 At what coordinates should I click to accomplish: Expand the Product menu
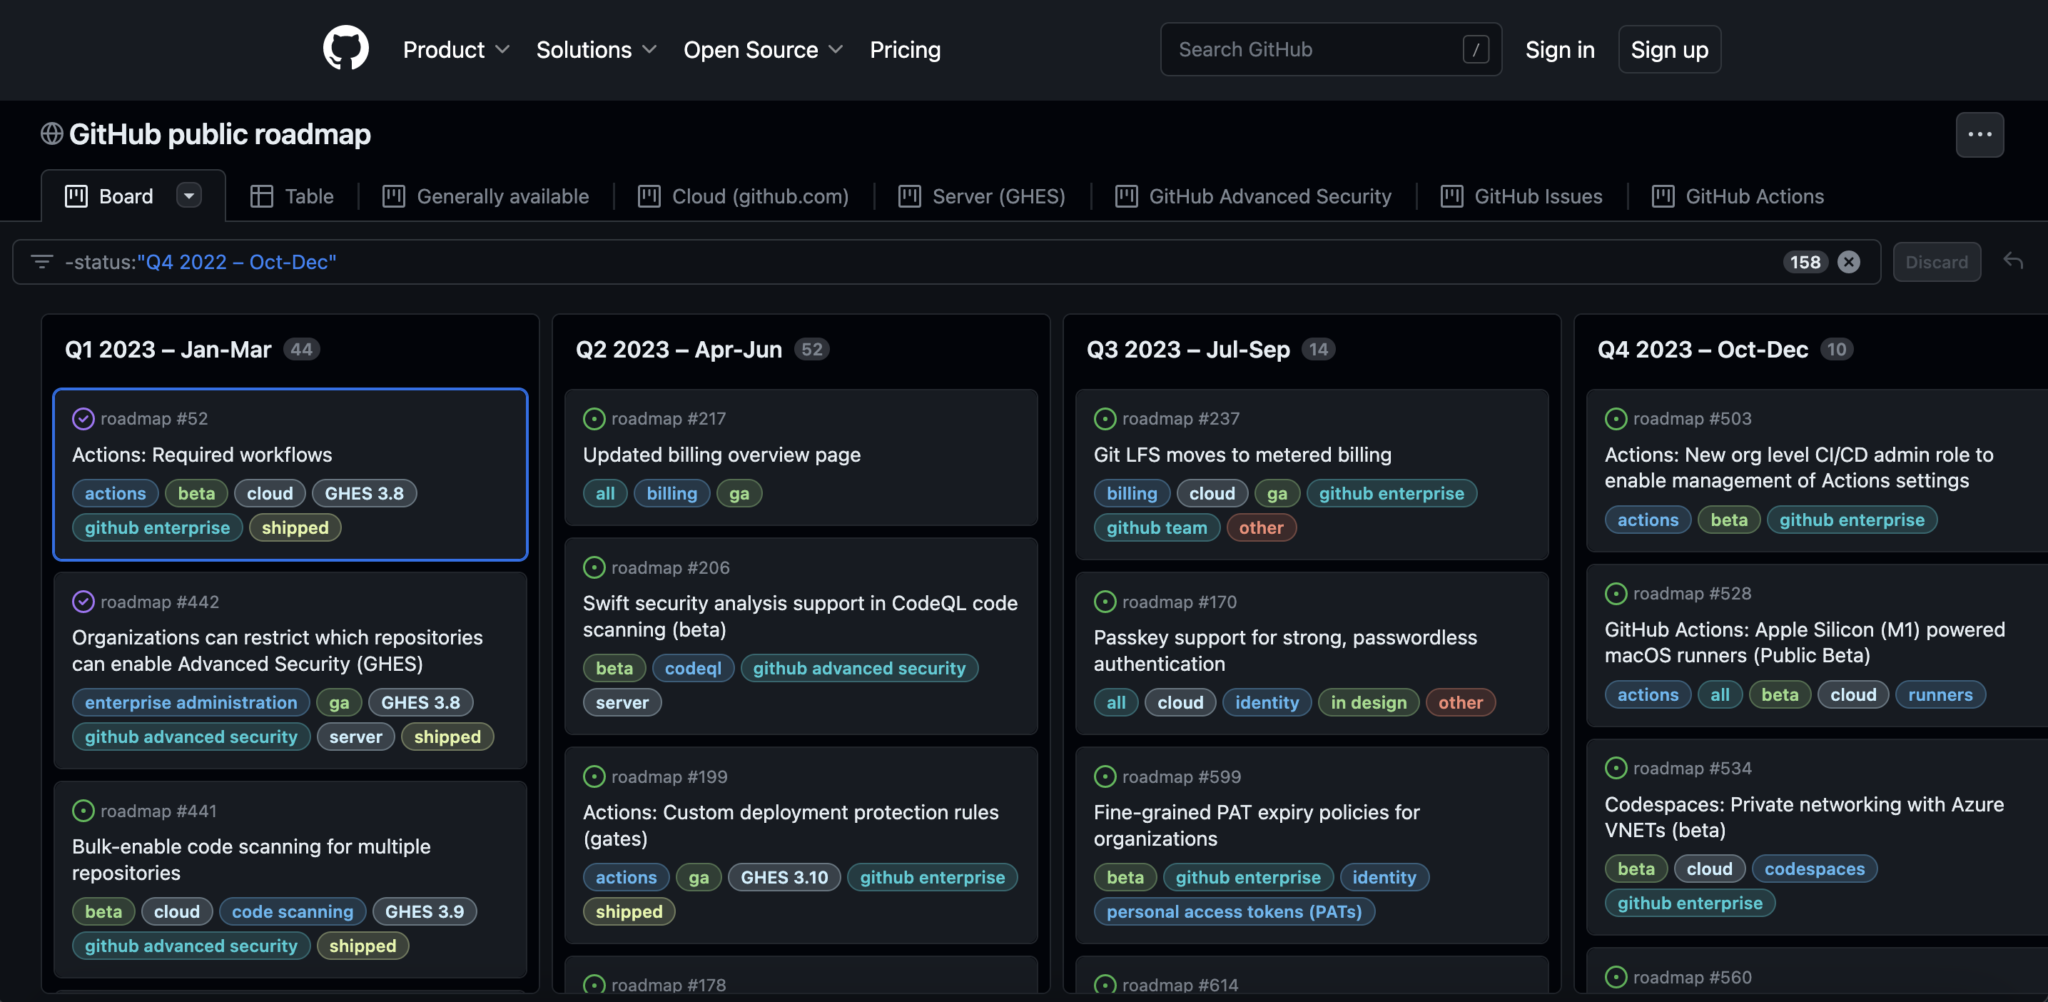tap(456, 50)
